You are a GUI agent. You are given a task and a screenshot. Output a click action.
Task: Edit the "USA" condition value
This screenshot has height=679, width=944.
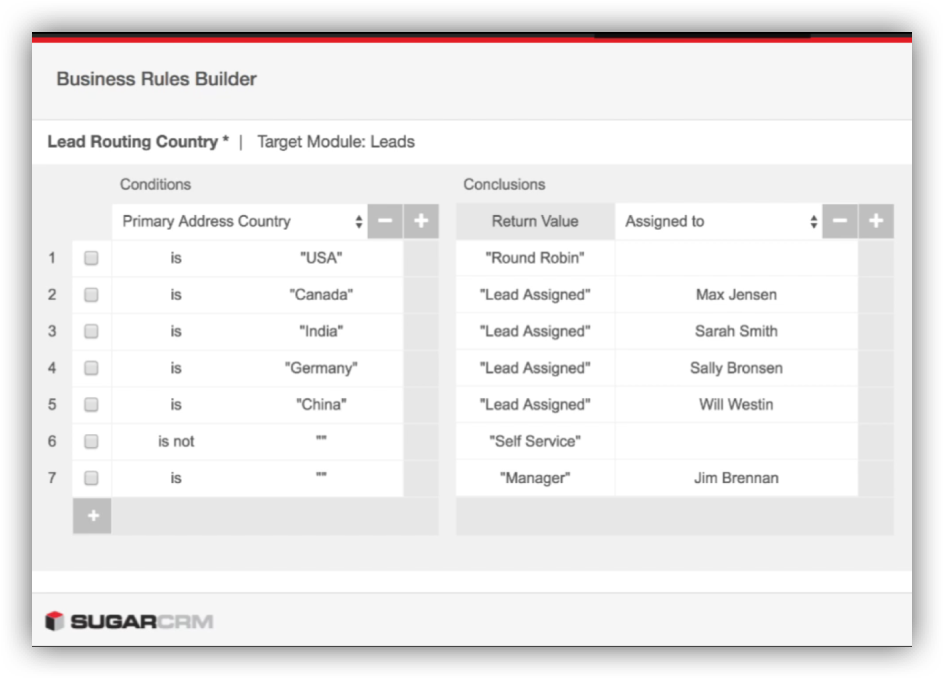[321, 258]
